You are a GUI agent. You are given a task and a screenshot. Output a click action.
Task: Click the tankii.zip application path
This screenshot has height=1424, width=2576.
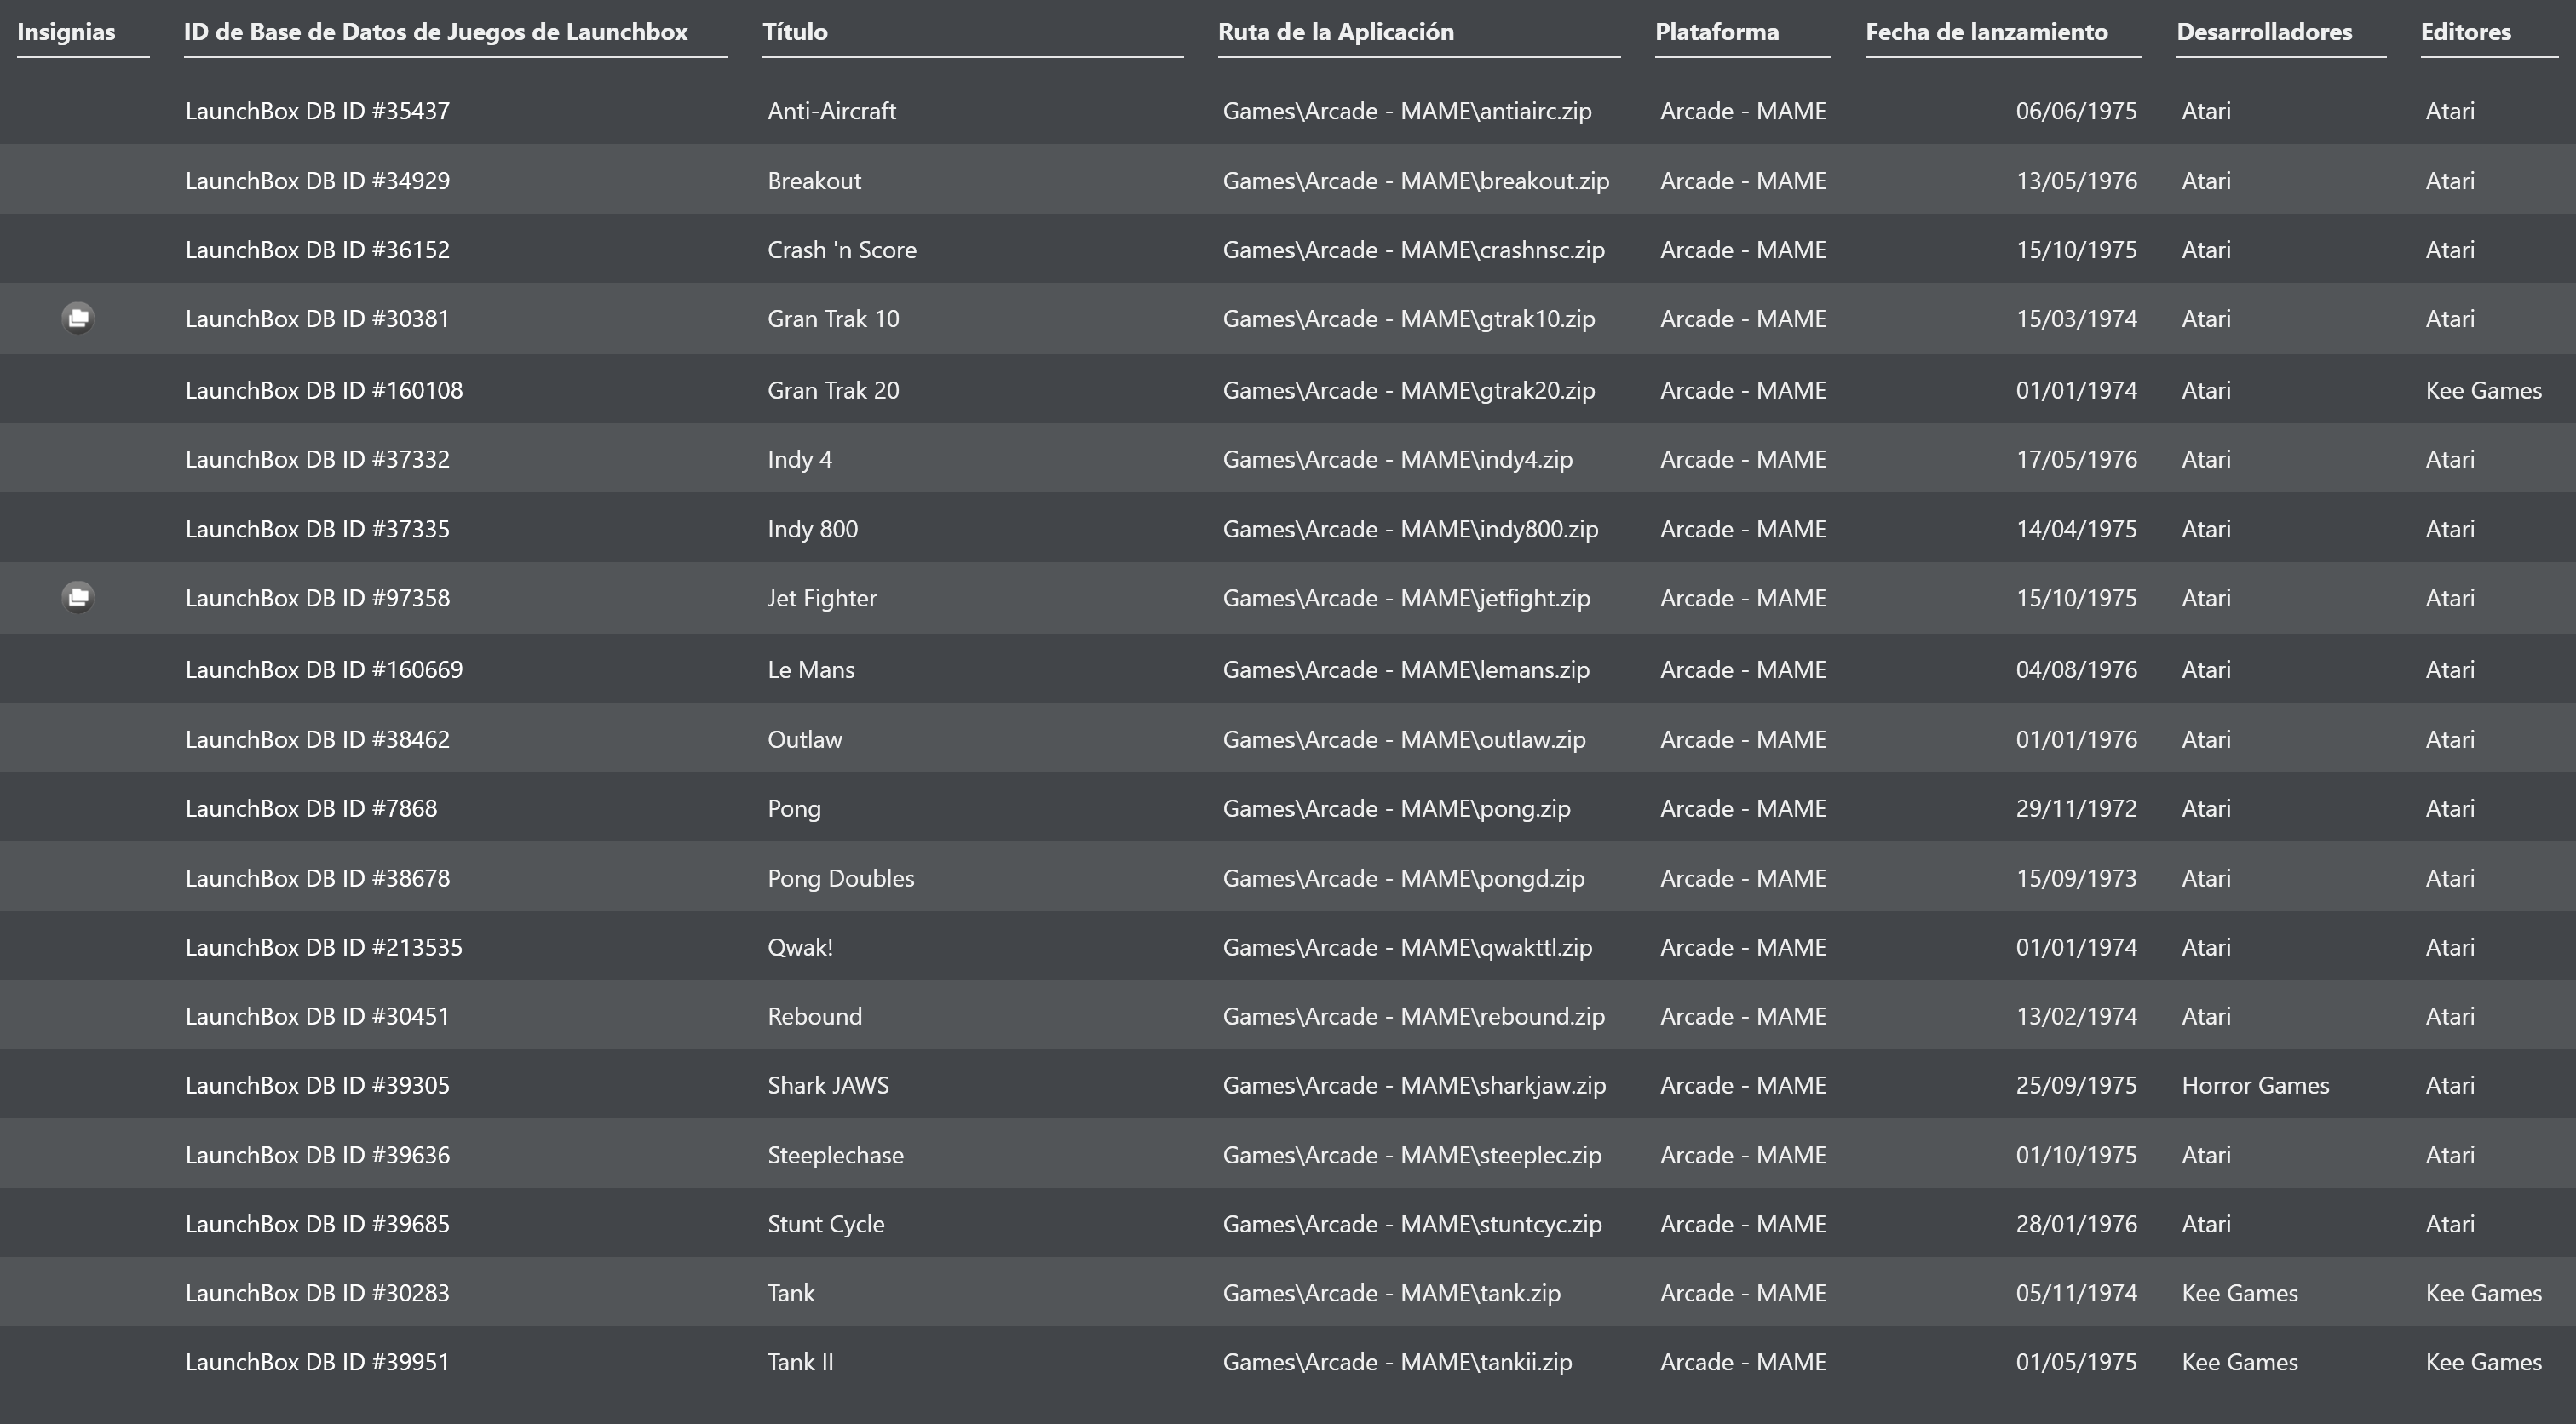coord(1397,1362)
